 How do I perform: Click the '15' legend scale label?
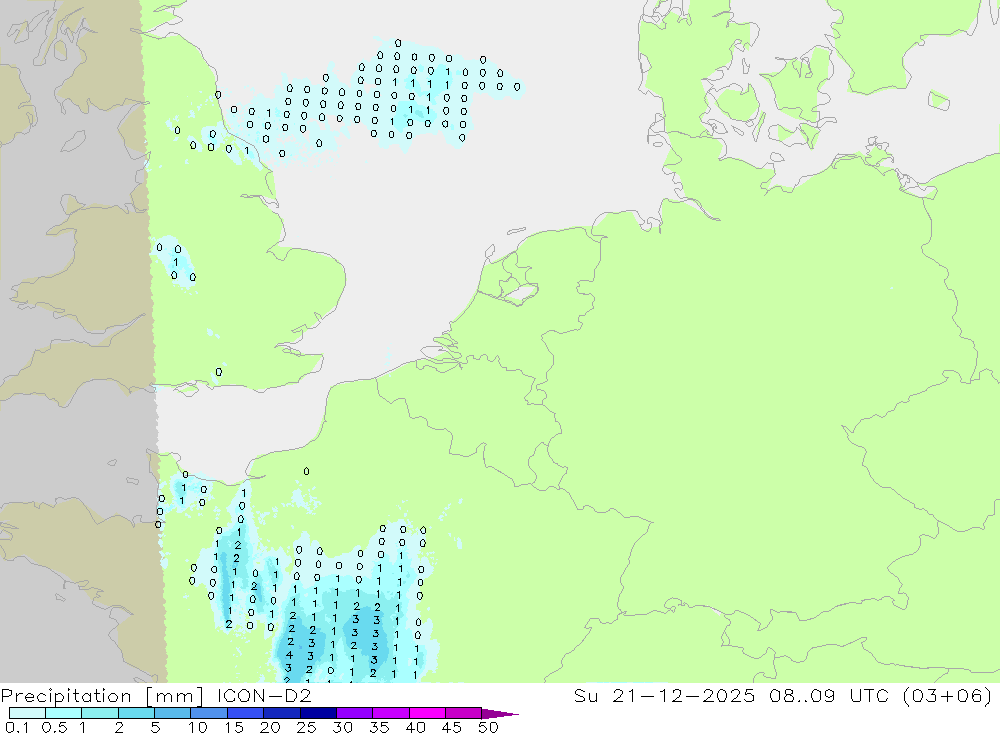234,727
